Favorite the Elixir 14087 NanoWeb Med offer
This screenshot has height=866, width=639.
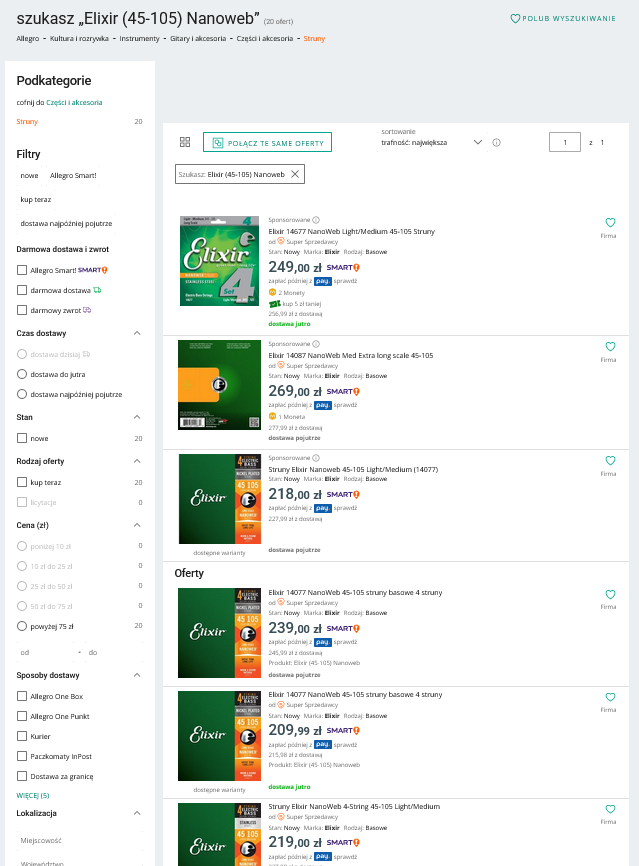click(610, 346)
